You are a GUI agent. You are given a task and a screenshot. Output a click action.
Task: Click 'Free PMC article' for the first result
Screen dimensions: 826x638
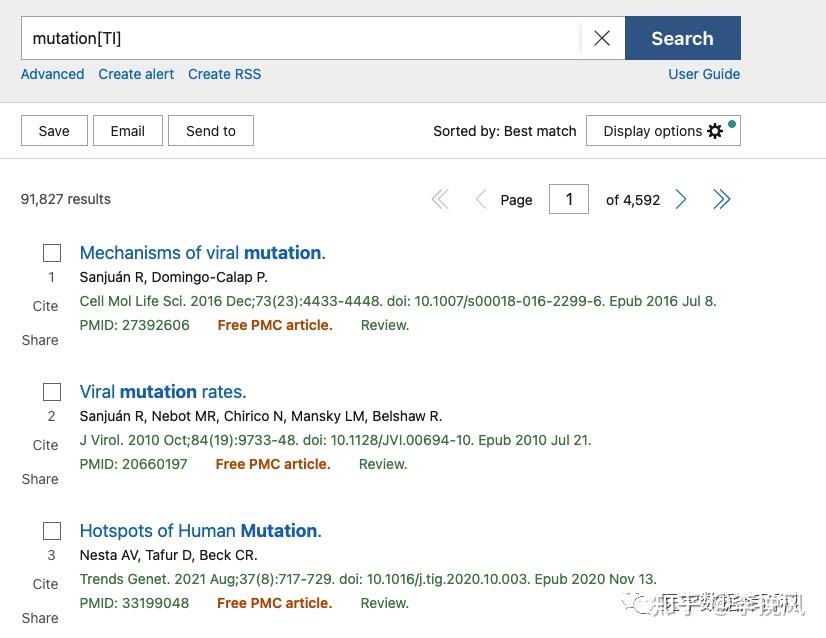point(274,324)
